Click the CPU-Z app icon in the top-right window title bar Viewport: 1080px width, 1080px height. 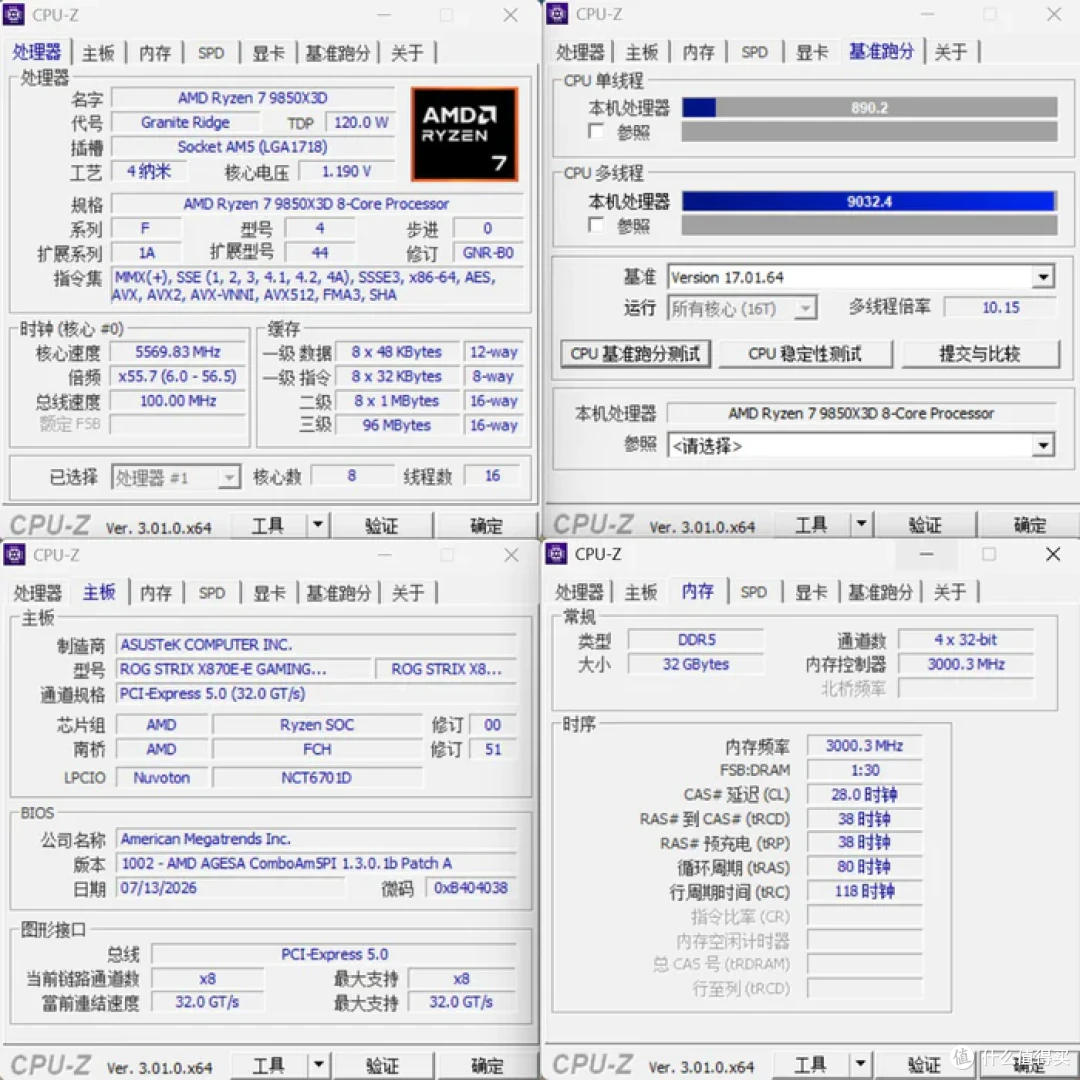pos(557,14)
